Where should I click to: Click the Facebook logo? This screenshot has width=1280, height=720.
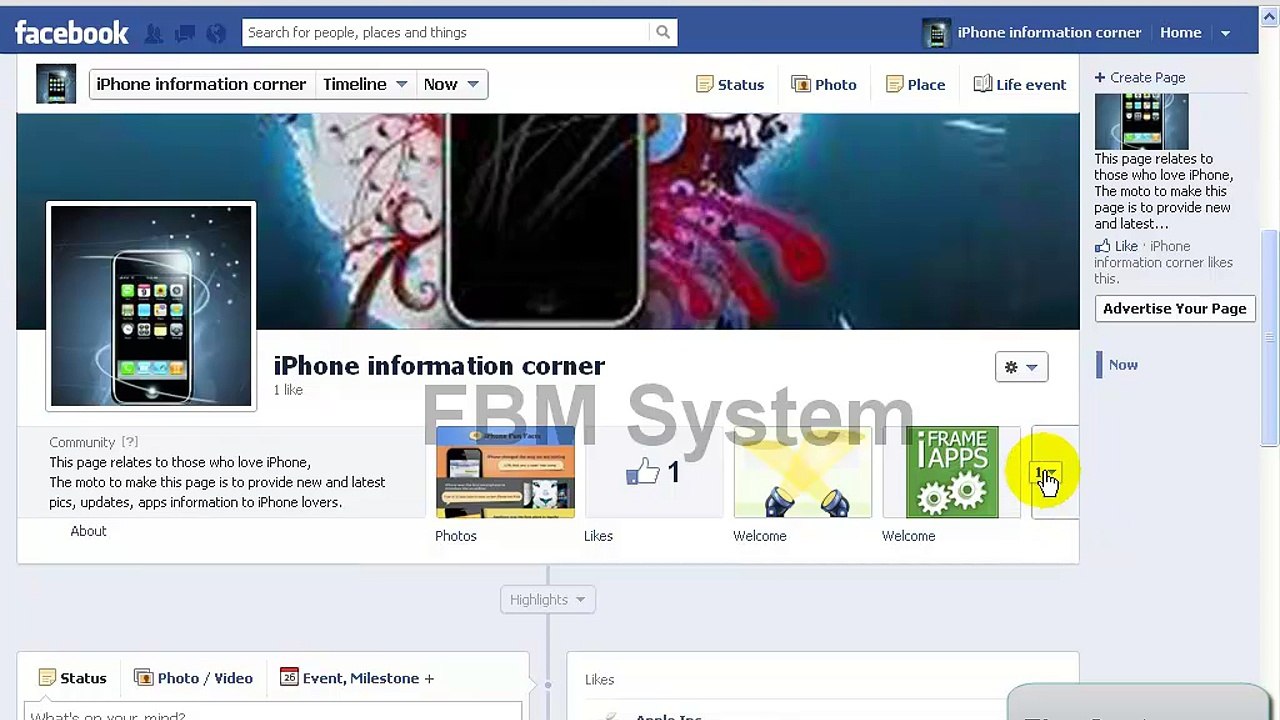tap(72, 33)
